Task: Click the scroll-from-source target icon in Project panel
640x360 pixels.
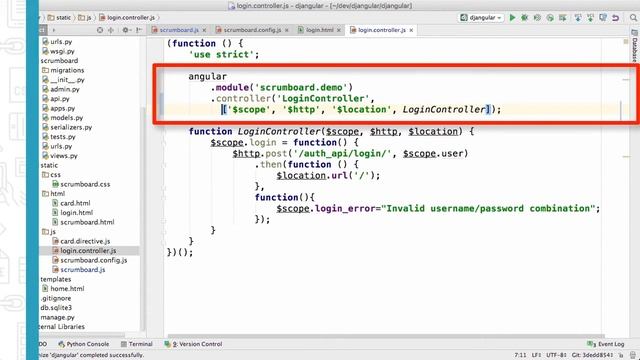Action: point(100,30)
